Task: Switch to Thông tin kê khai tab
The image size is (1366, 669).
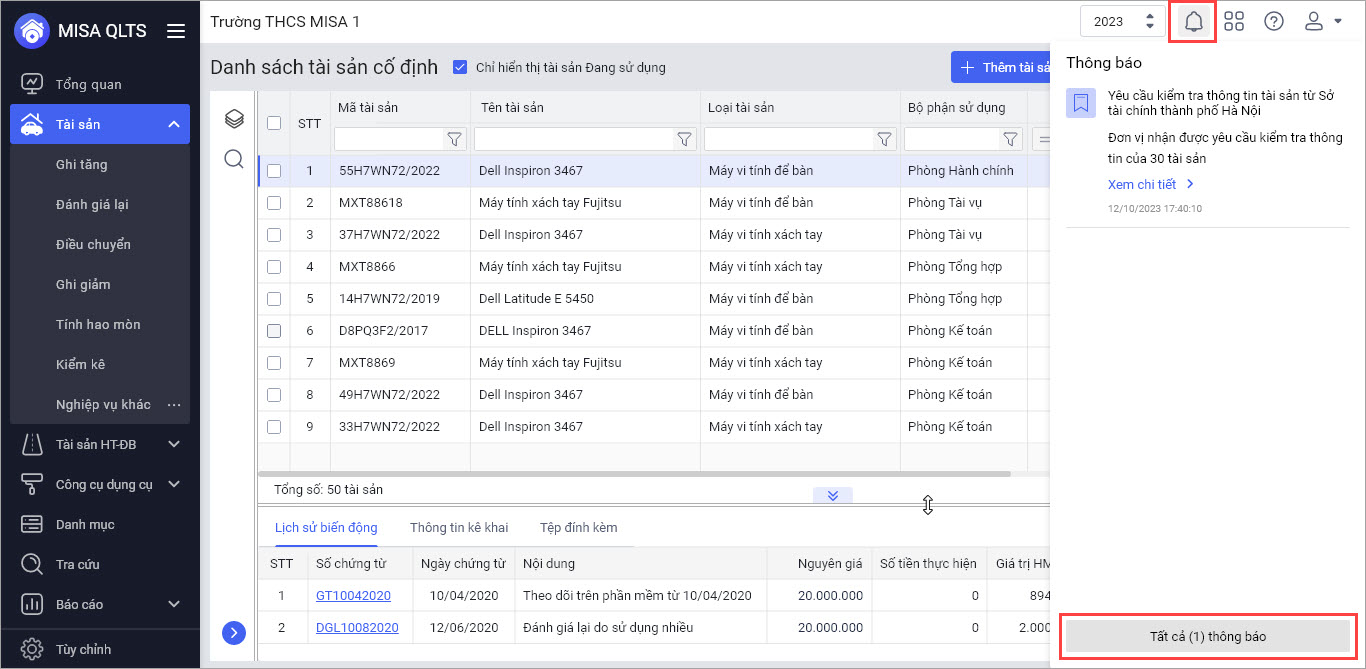Action: click(458, 527)
